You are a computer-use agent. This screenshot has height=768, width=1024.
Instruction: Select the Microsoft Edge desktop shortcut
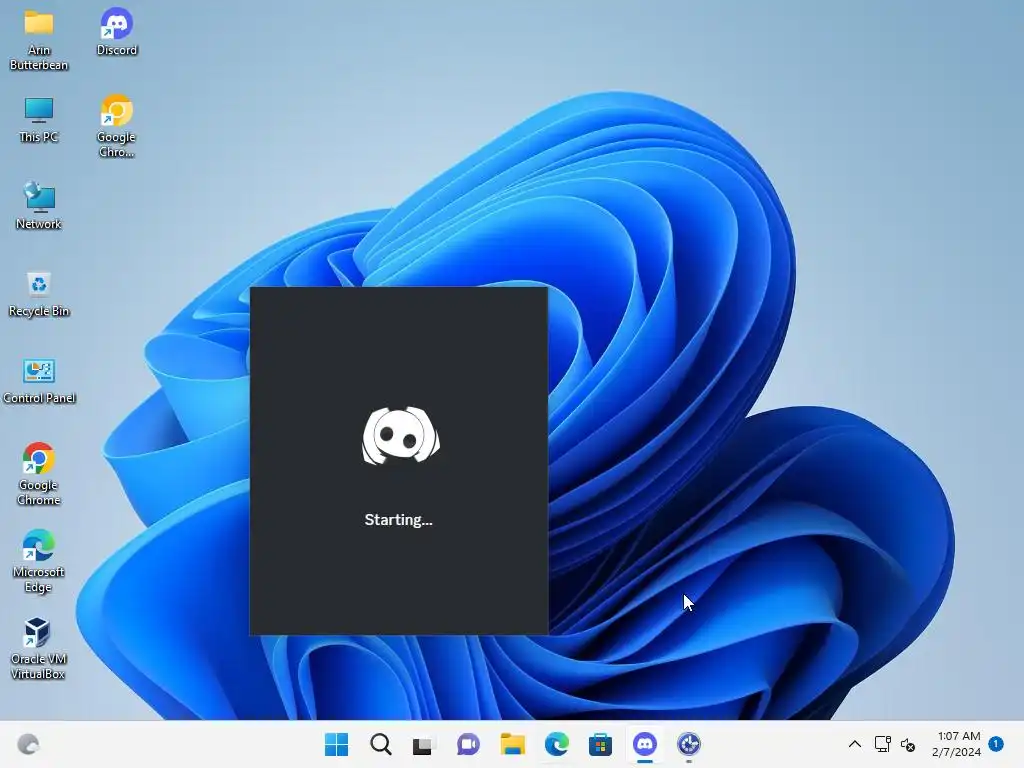click(x=39, y=562)
